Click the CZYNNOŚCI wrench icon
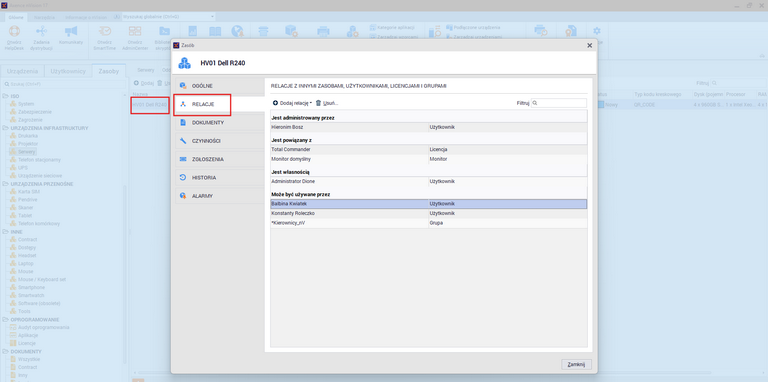This screenshot has width=768, height=382. tap(183, 141)
